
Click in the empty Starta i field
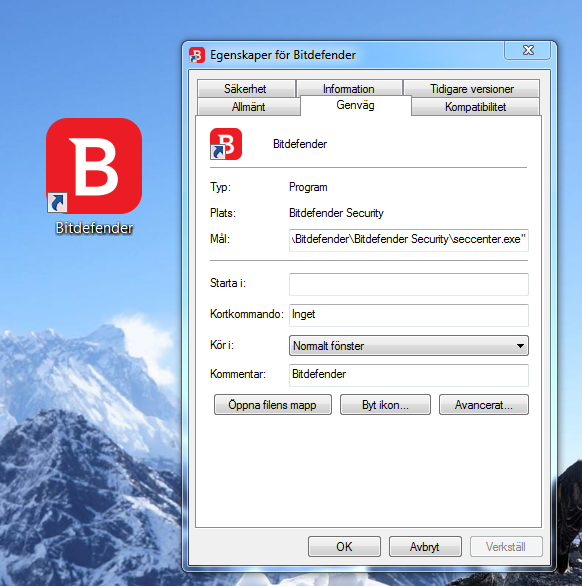409,284
